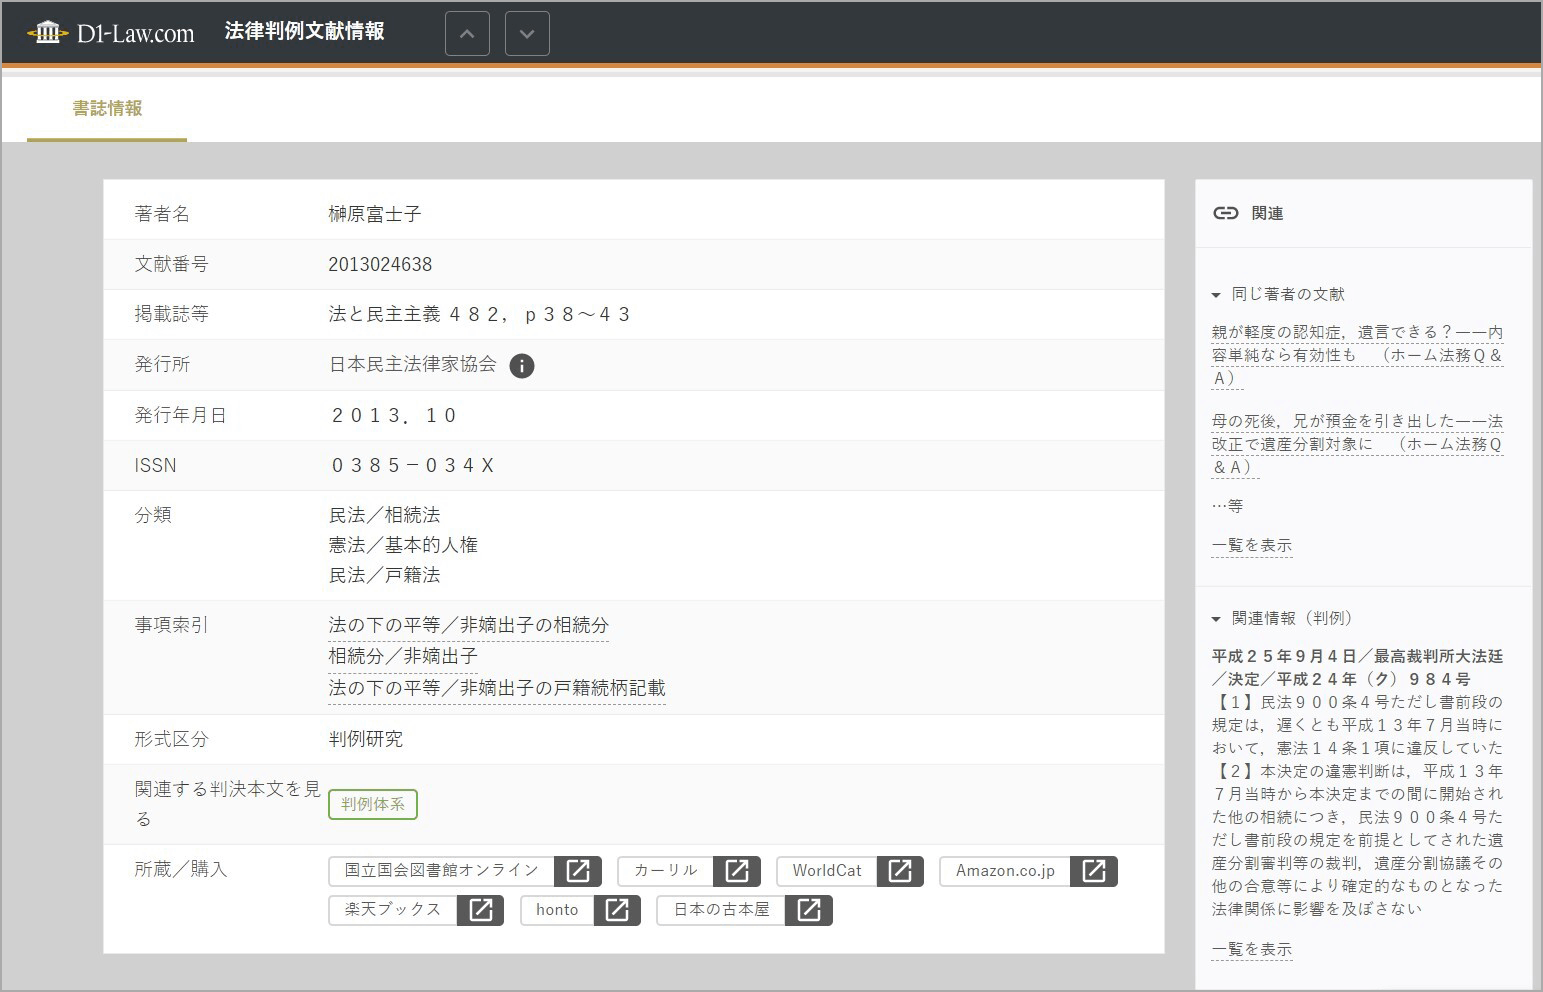Click the D1-Law.com logo
Image resolution: width=1543 pixels, height=992 pixels.
tap(111, 33)
